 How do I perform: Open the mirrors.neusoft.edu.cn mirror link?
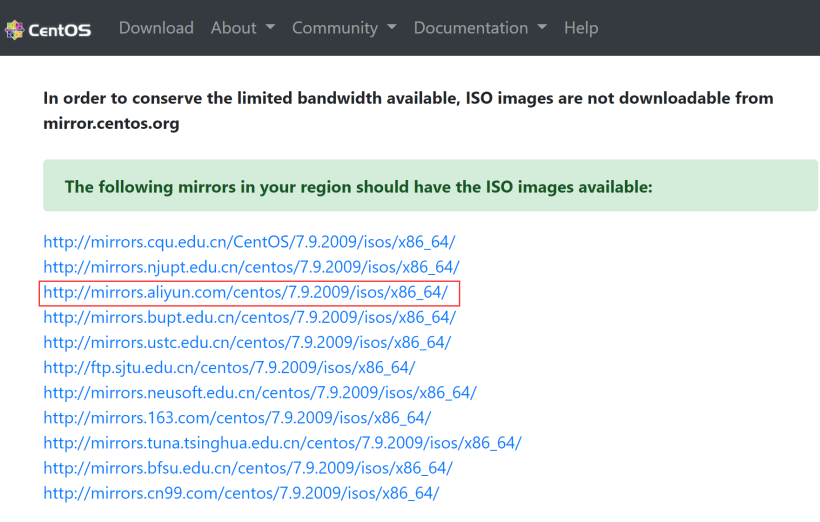260,392
